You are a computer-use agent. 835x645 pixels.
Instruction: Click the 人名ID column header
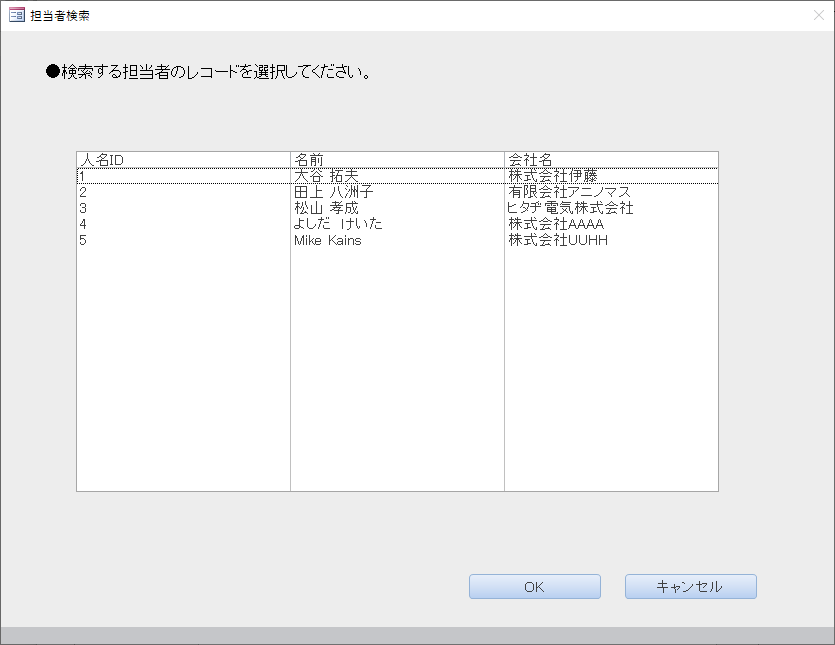pyautogui.click(x=101, y=160)
